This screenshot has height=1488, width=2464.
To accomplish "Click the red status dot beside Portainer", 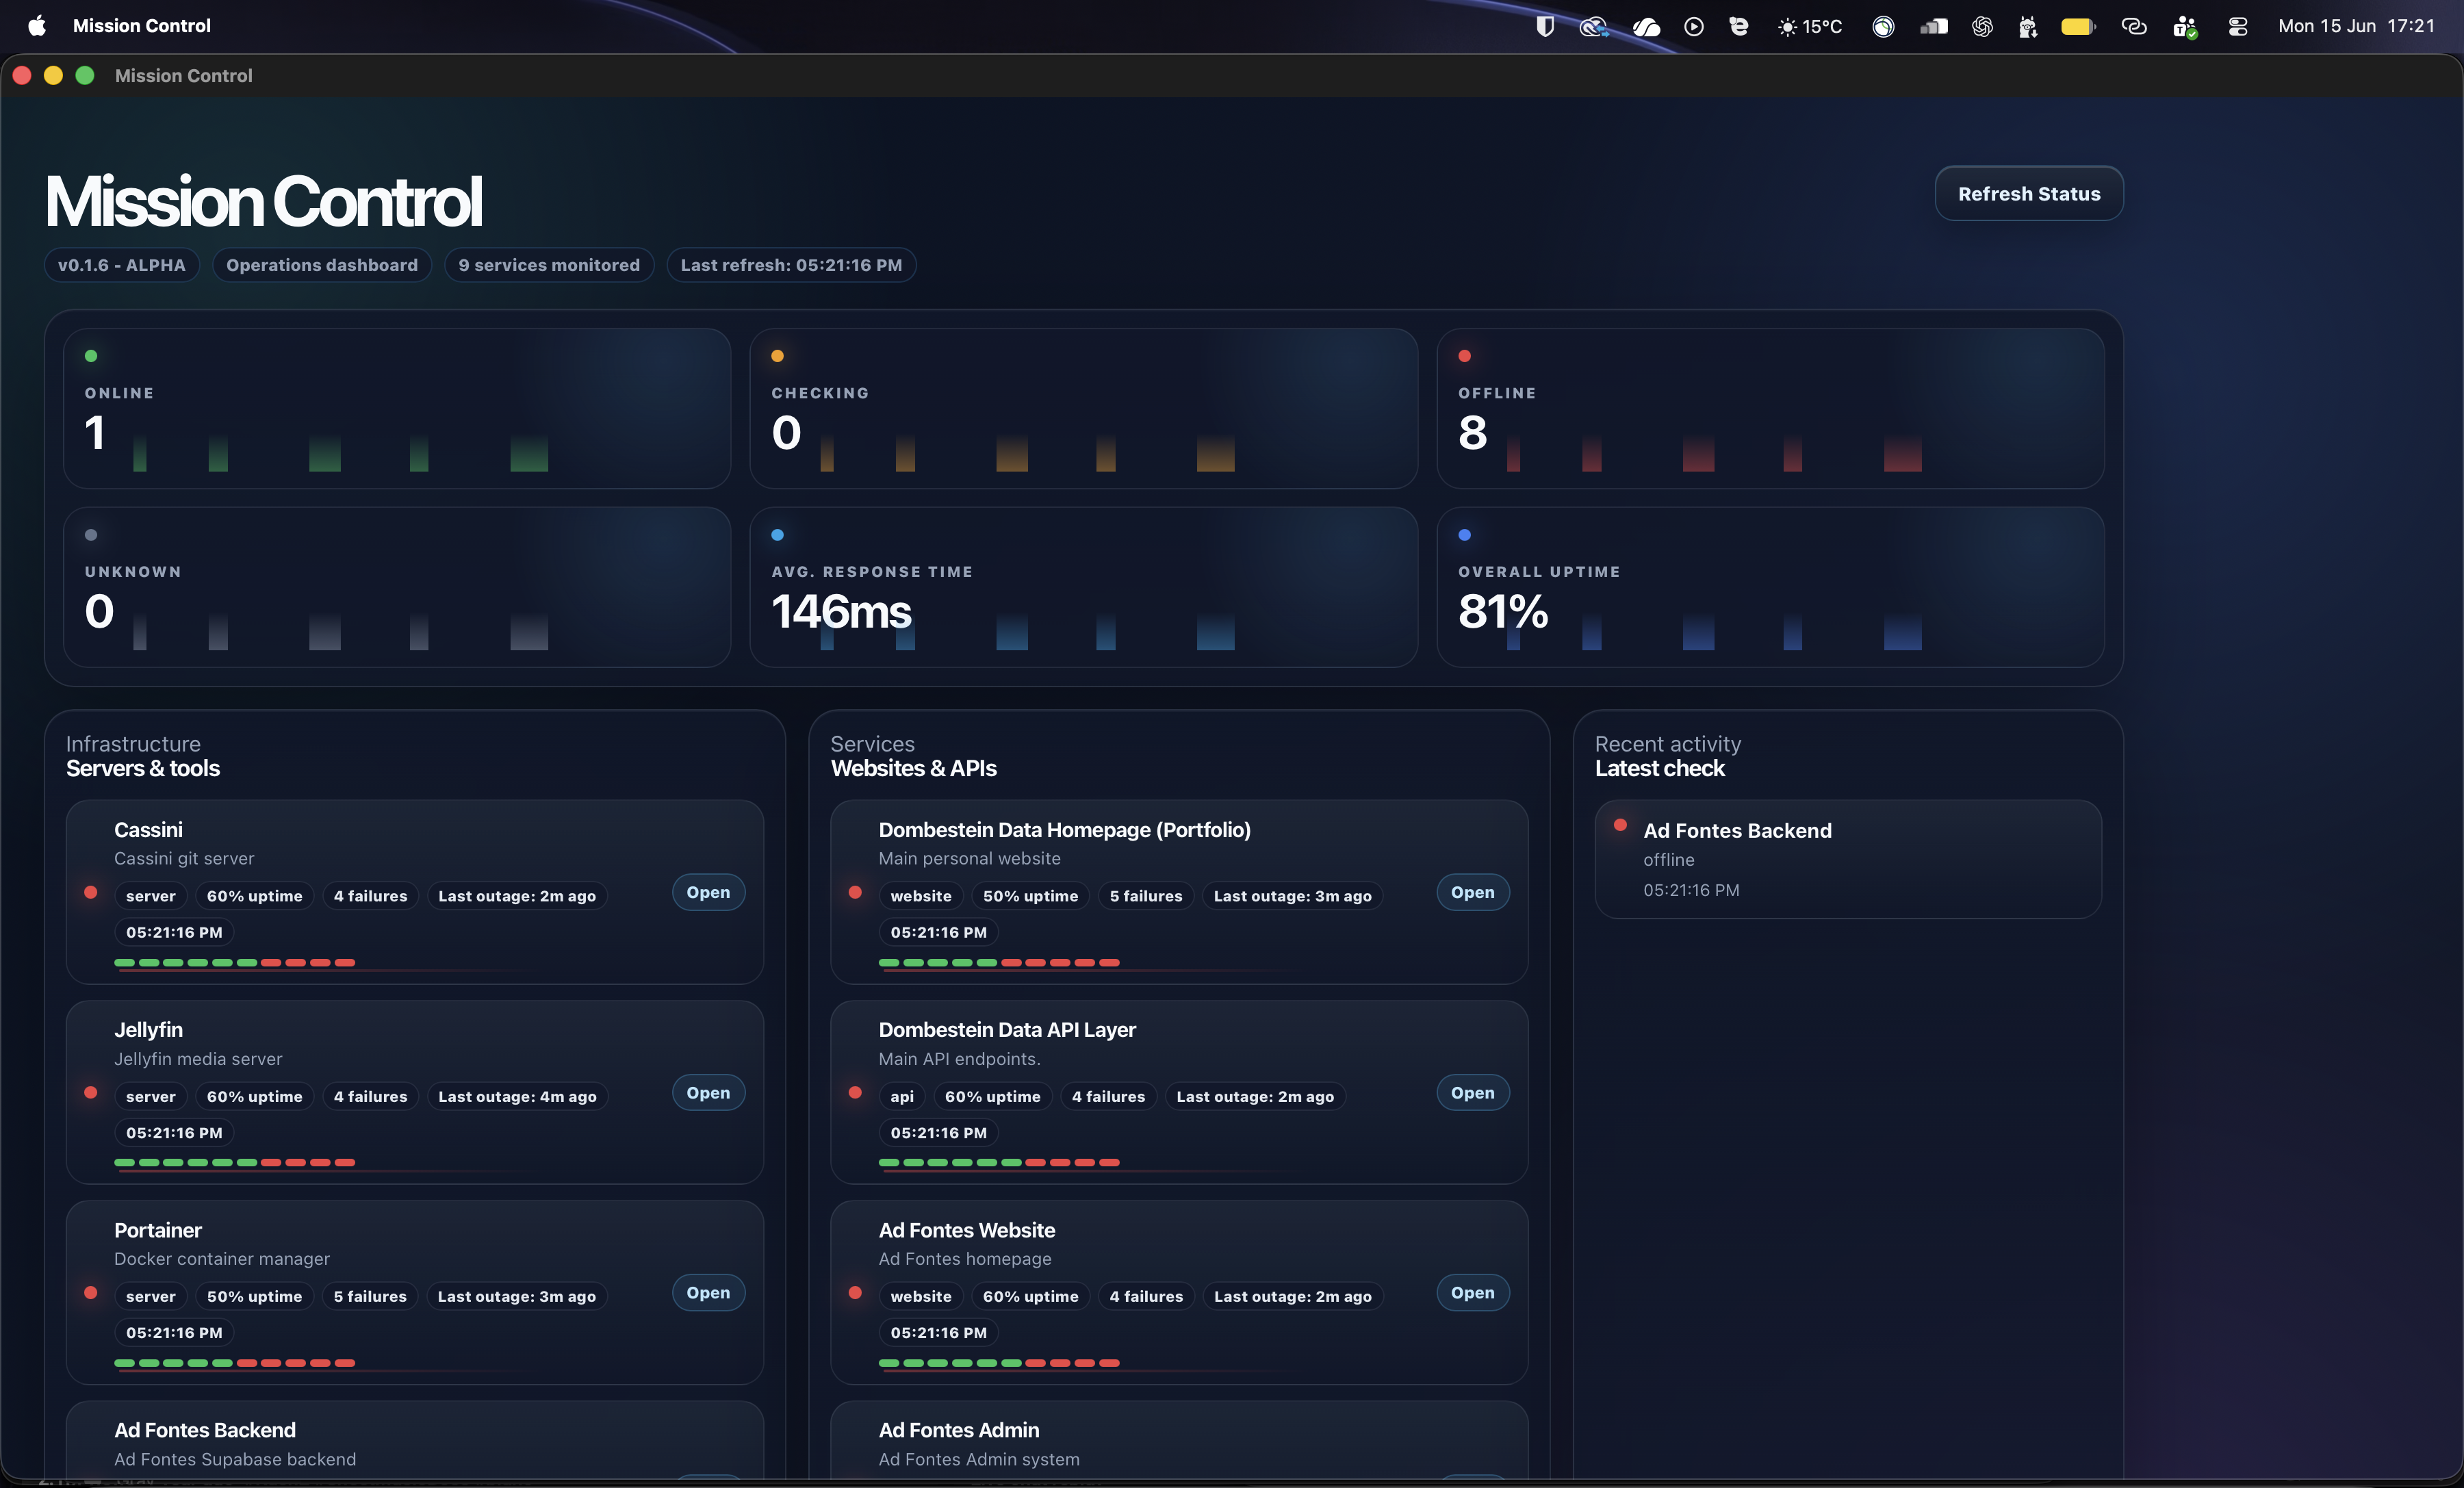I will (x=91, y=1292).
